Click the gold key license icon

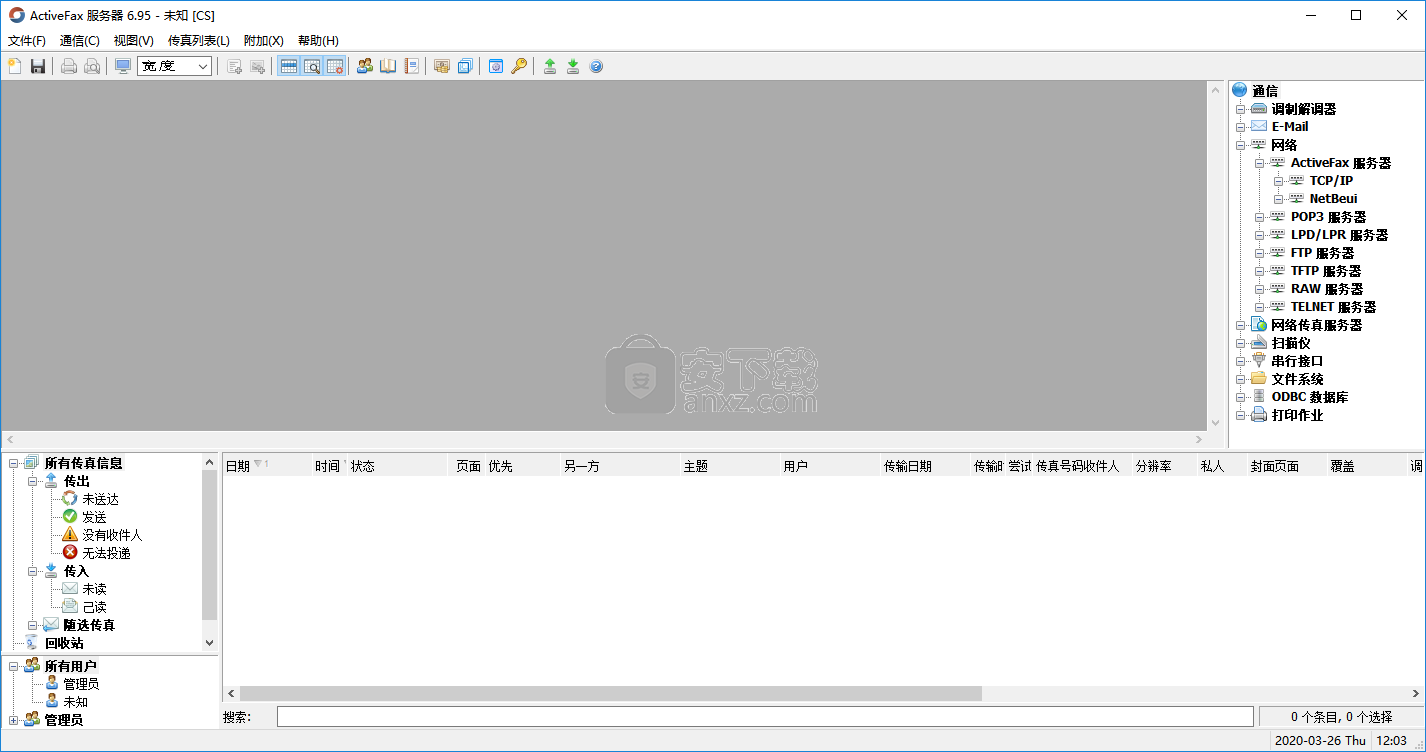tap(519, 66)
